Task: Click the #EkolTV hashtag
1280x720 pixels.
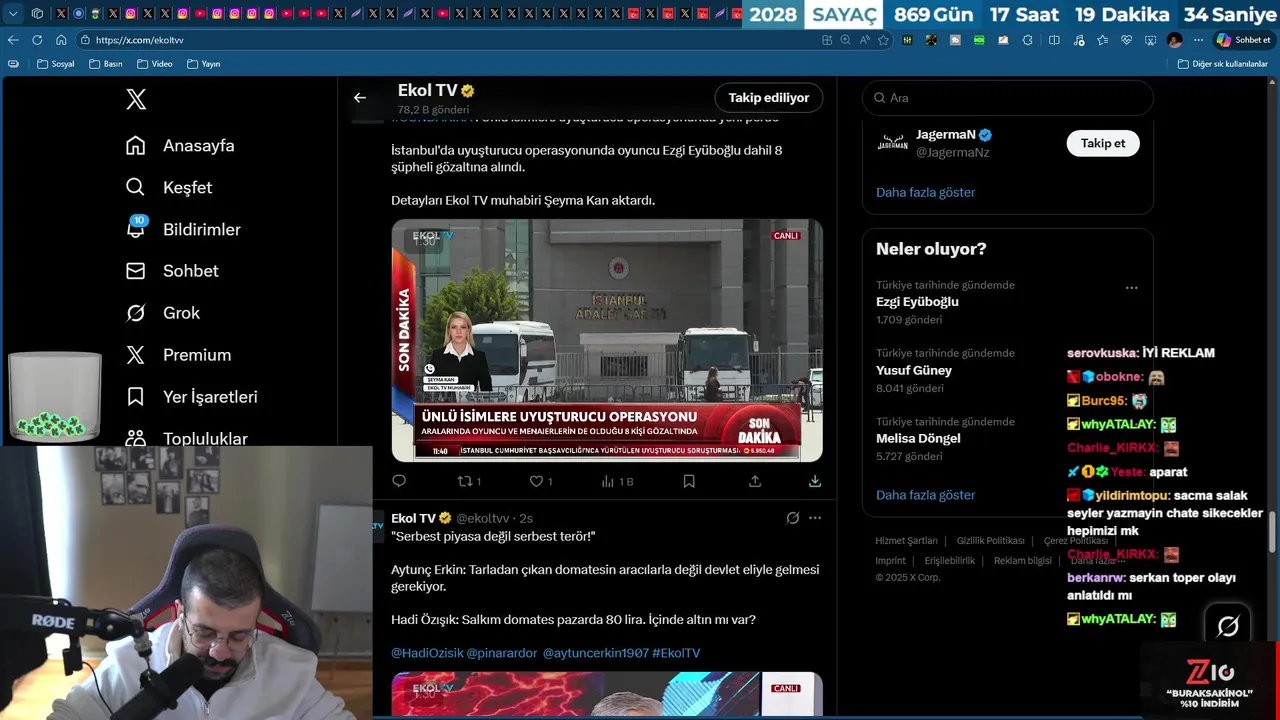Action: click(676, 653)
